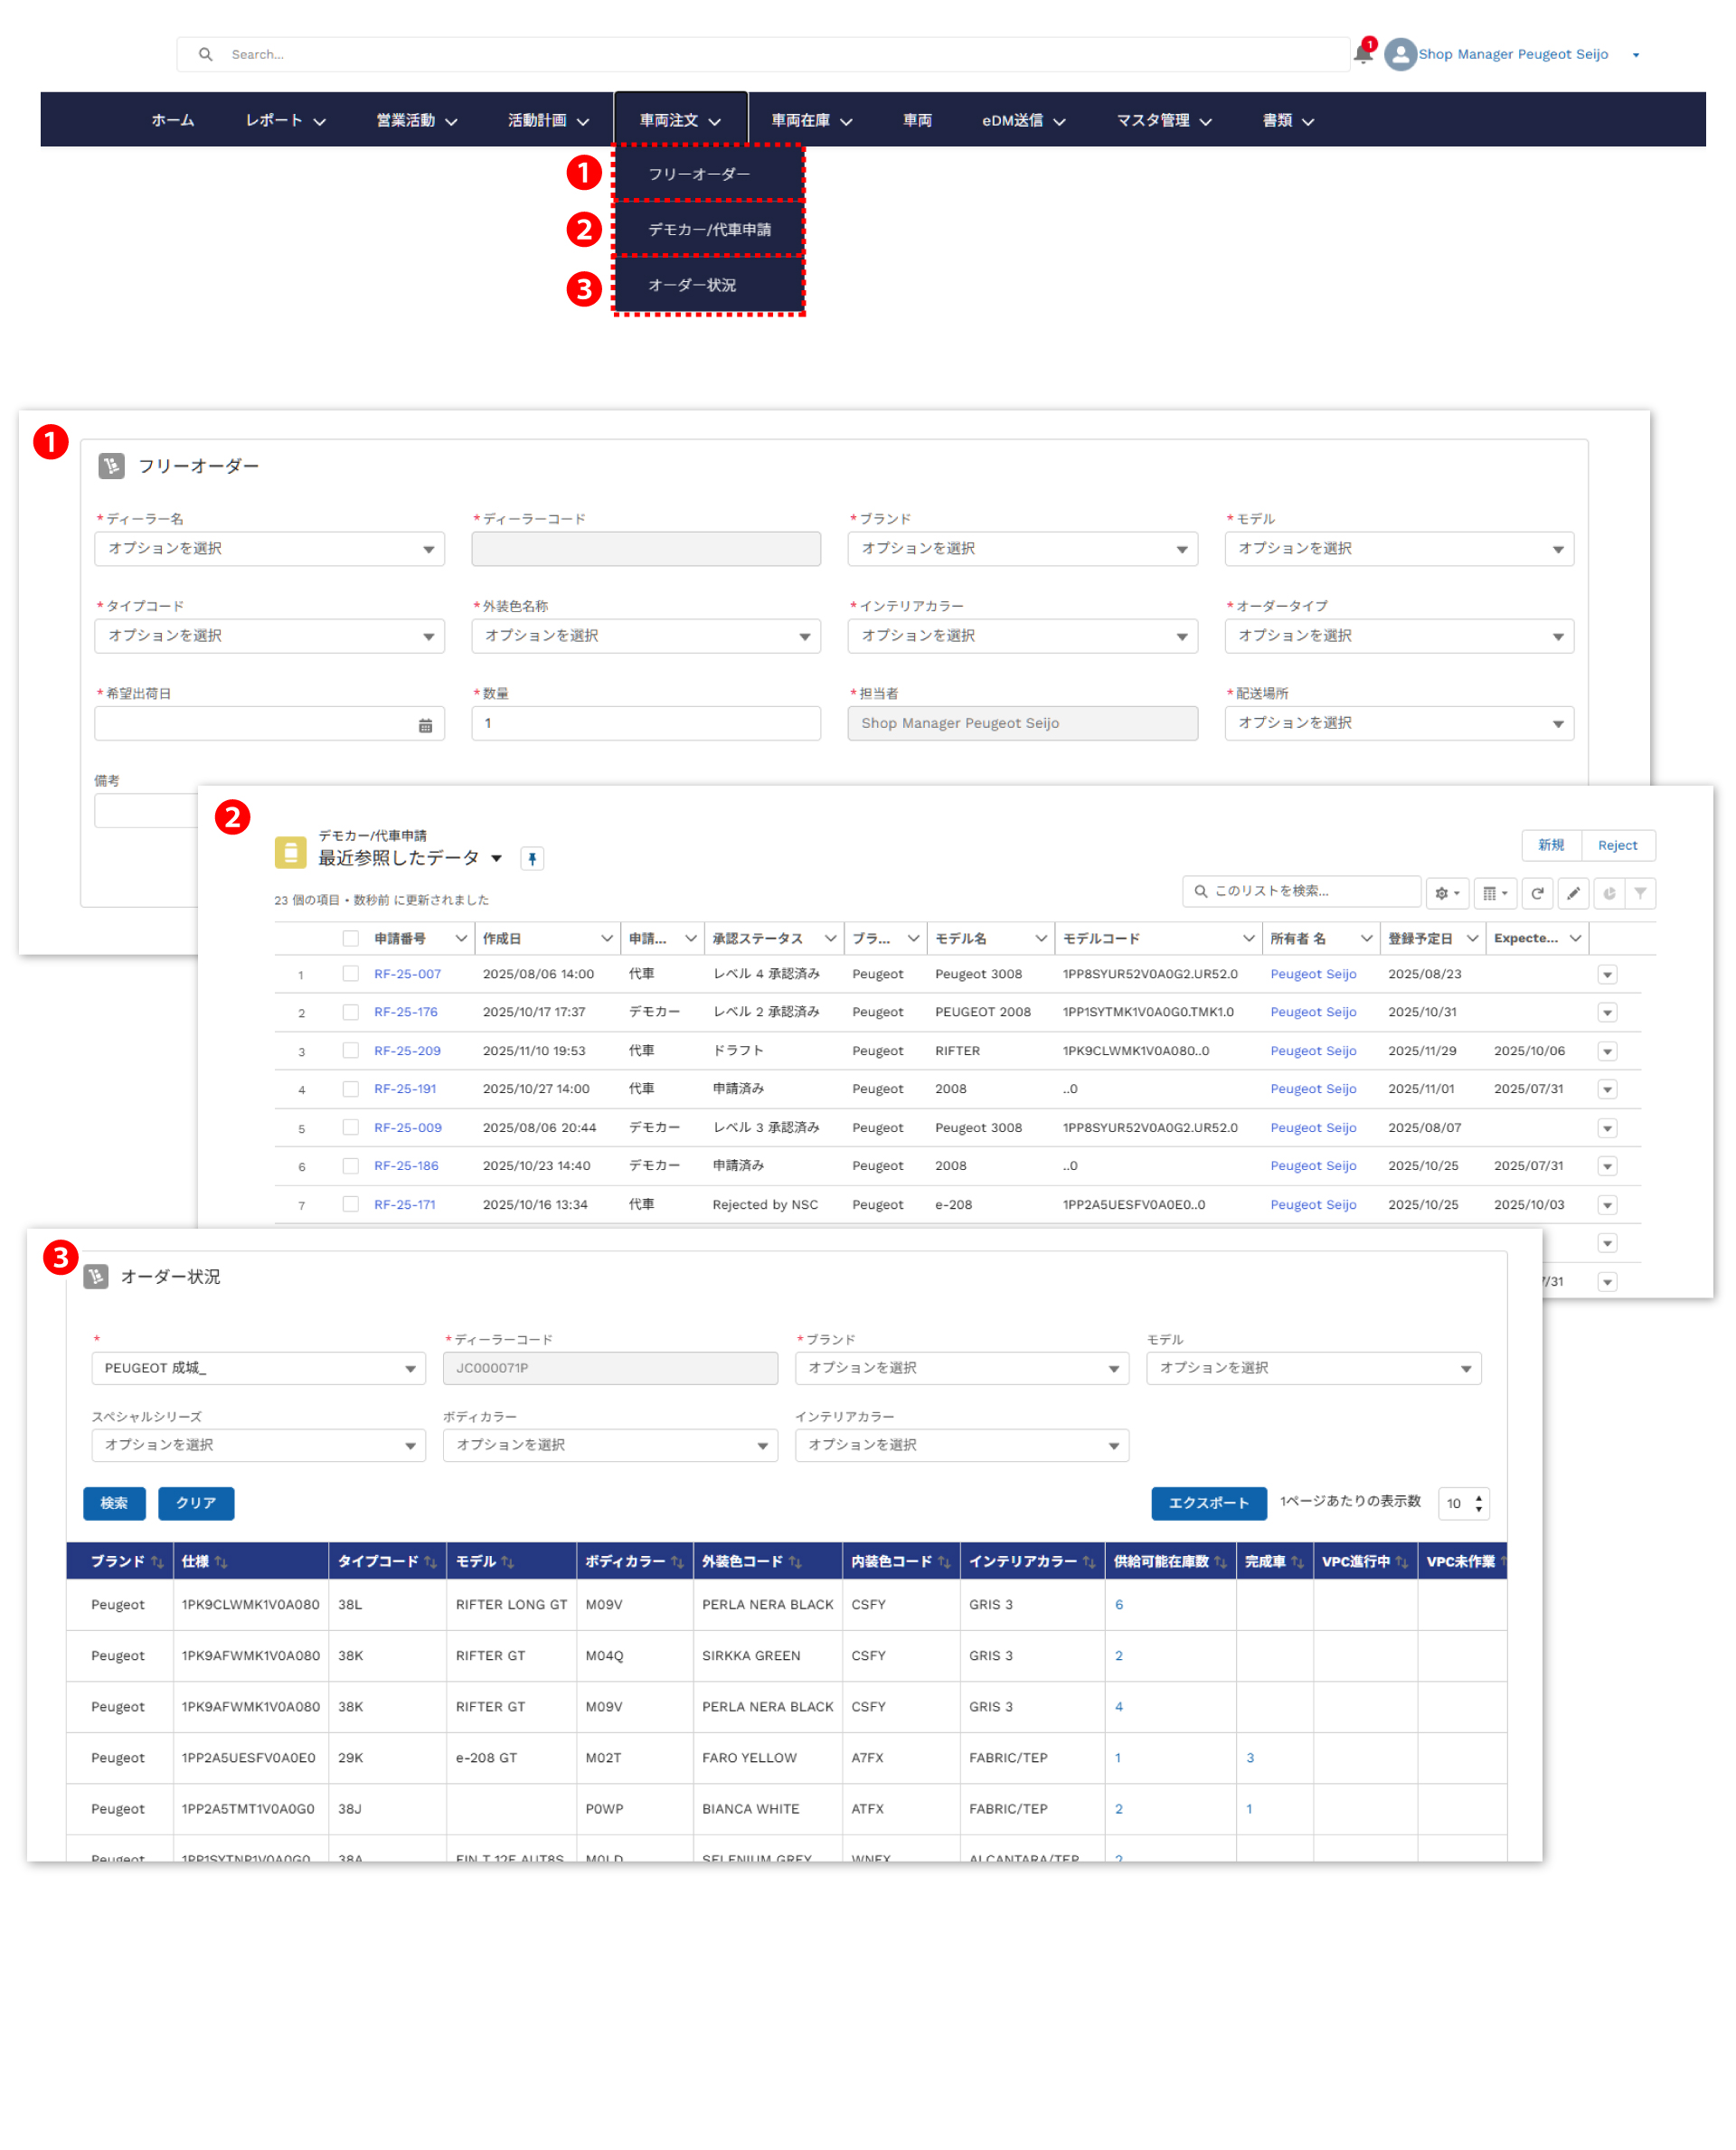Pin the 最近参照したデータ list view

pos(532,858)
